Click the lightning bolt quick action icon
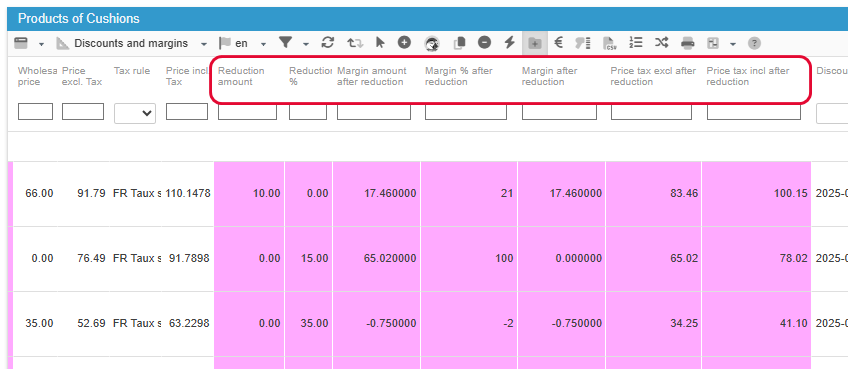Screen dimensions: 848x369 [509, 43]
